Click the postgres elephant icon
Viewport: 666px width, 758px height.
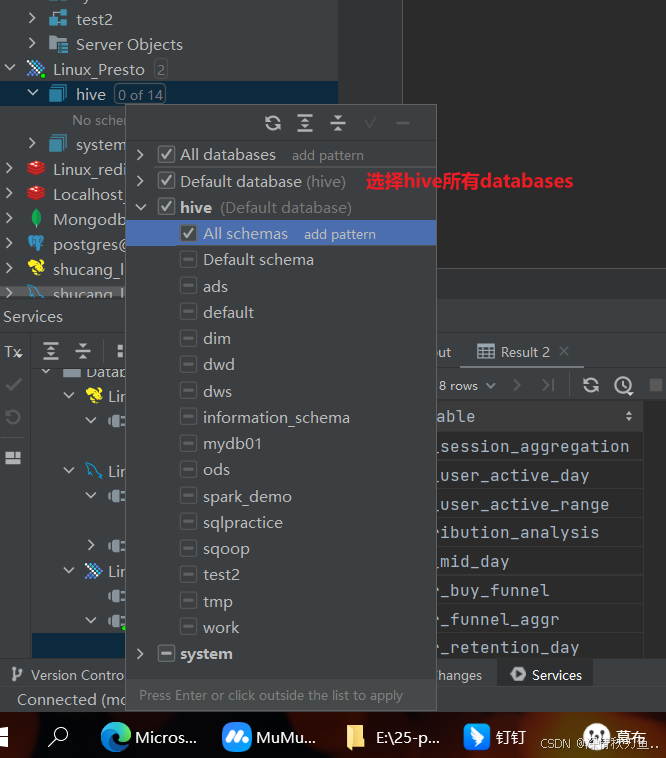tap(36, 244)
